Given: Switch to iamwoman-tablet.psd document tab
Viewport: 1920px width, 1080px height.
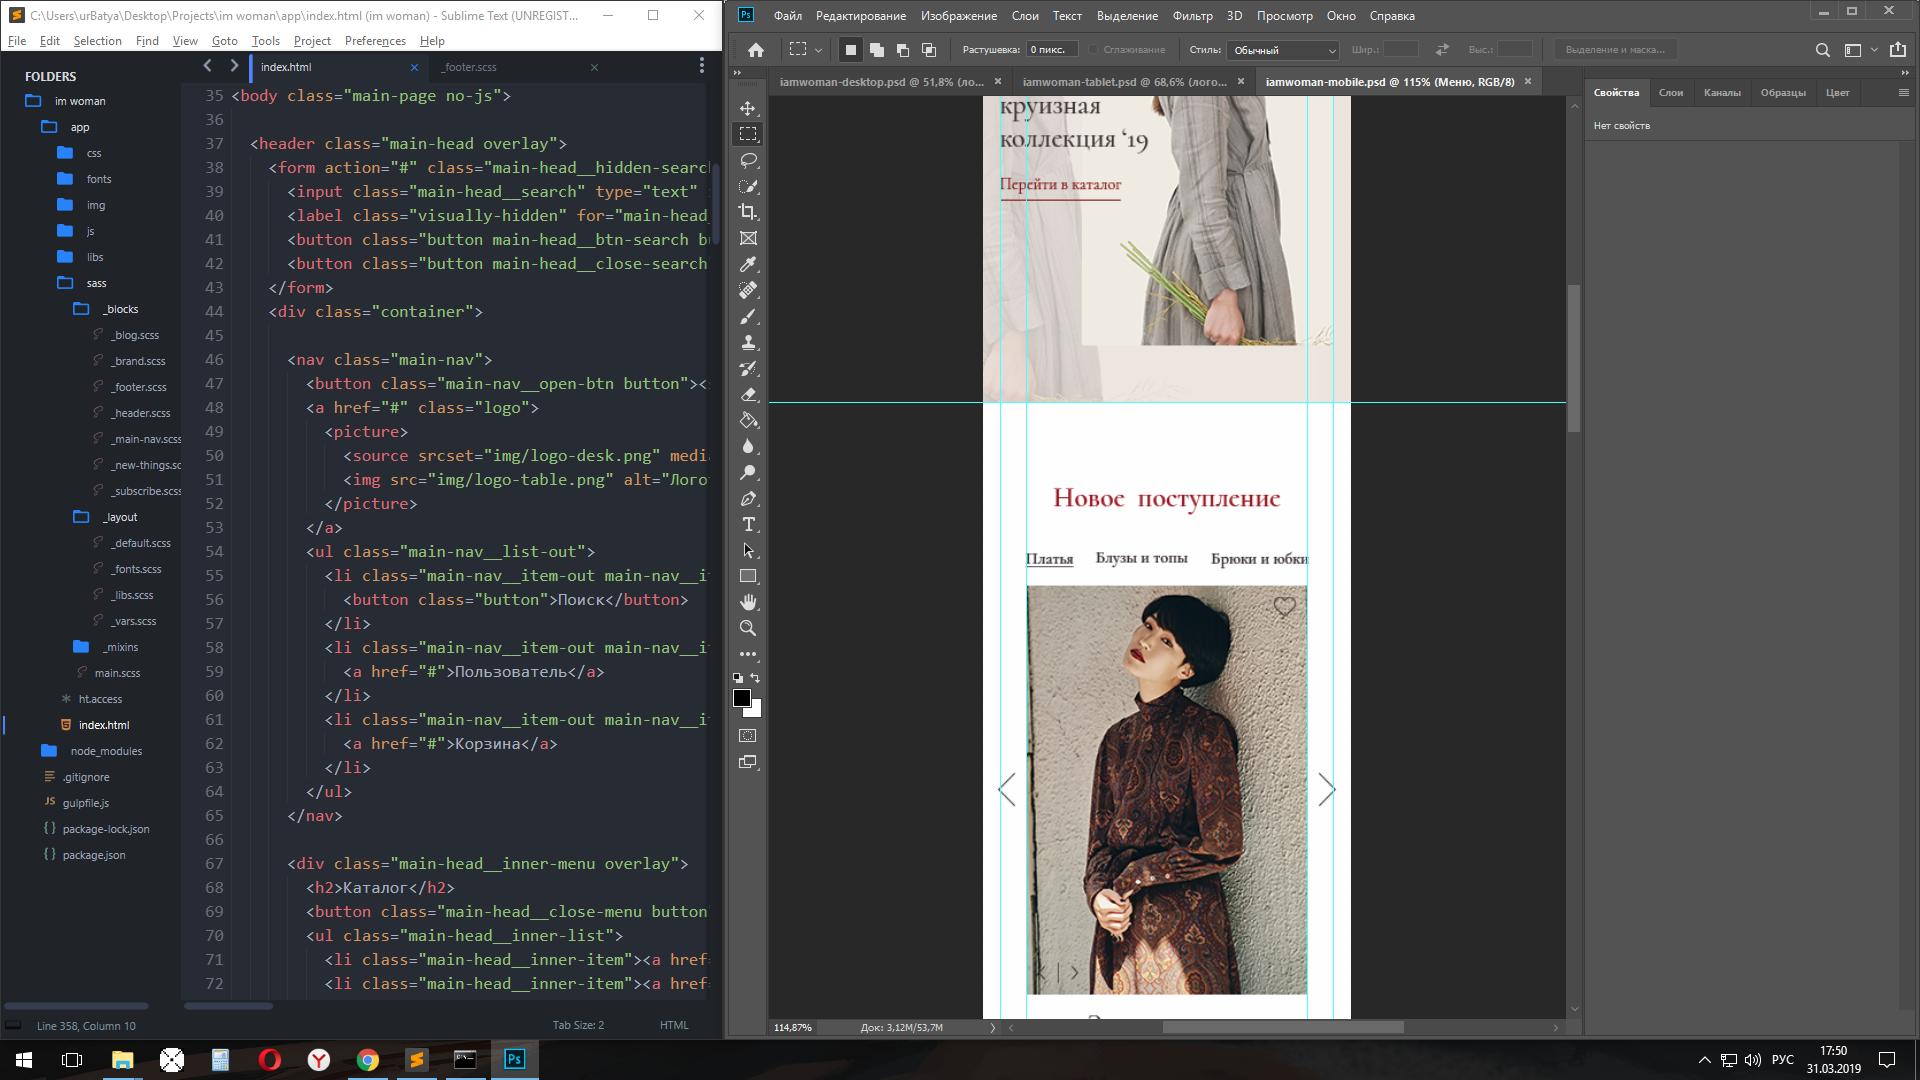Looking at the screenshot, I should coord(1124,82).
